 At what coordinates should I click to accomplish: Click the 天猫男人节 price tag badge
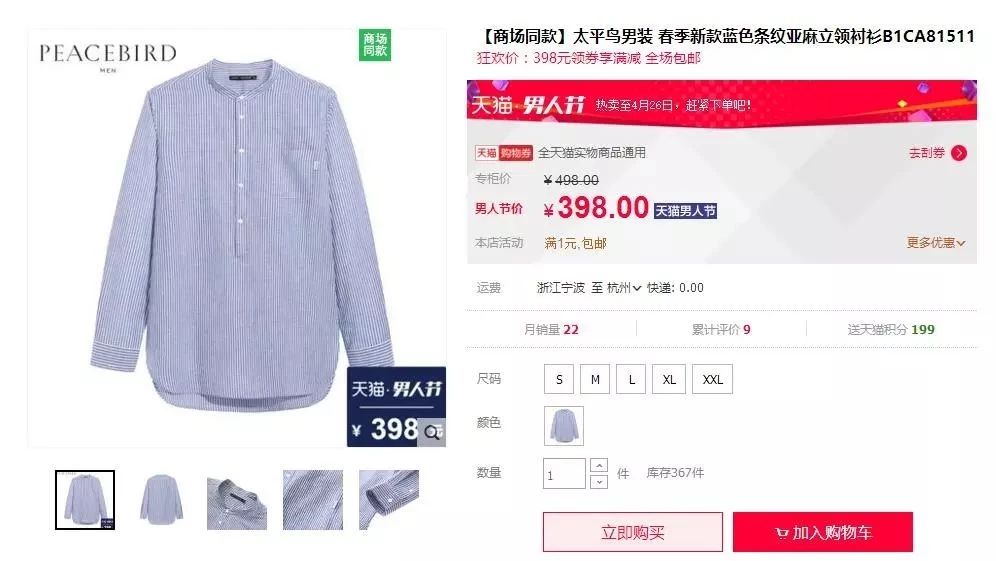[685, 211]
